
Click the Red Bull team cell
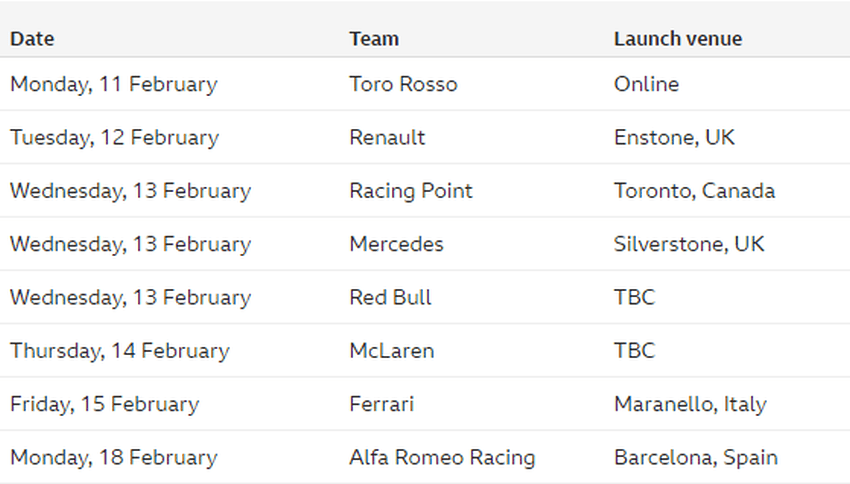coord(390,297)
